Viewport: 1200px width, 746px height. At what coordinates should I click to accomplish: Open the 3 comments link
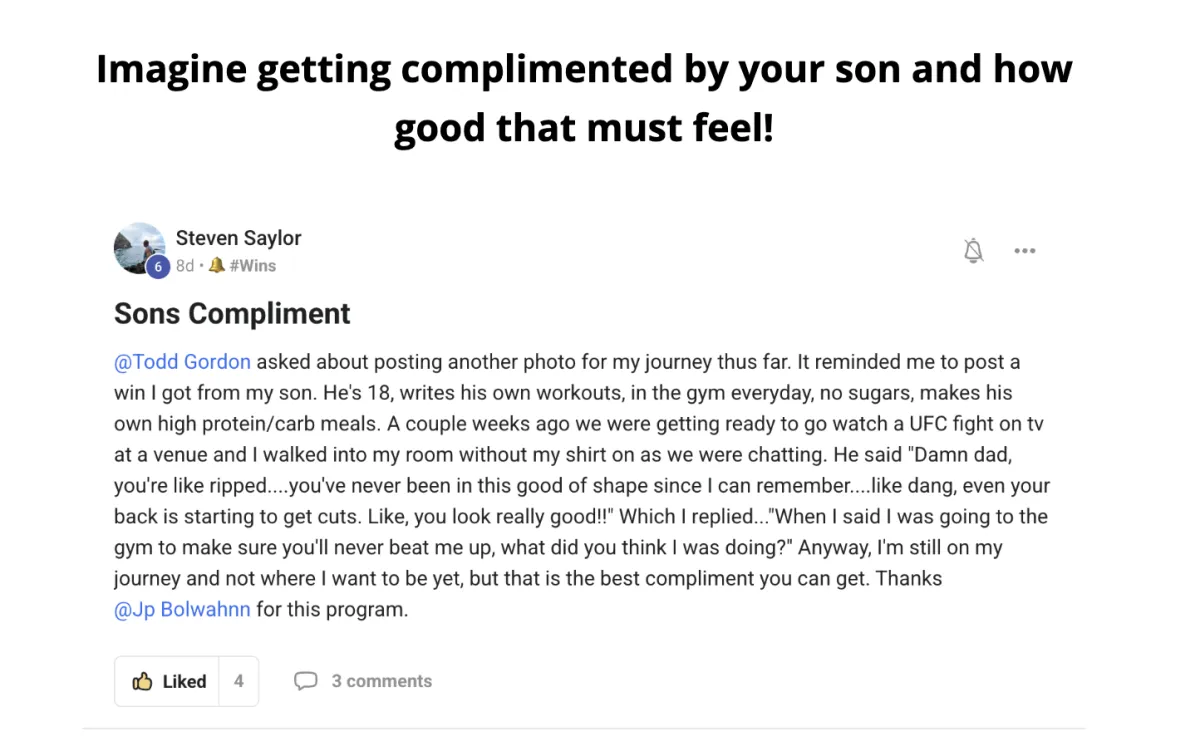382,682
